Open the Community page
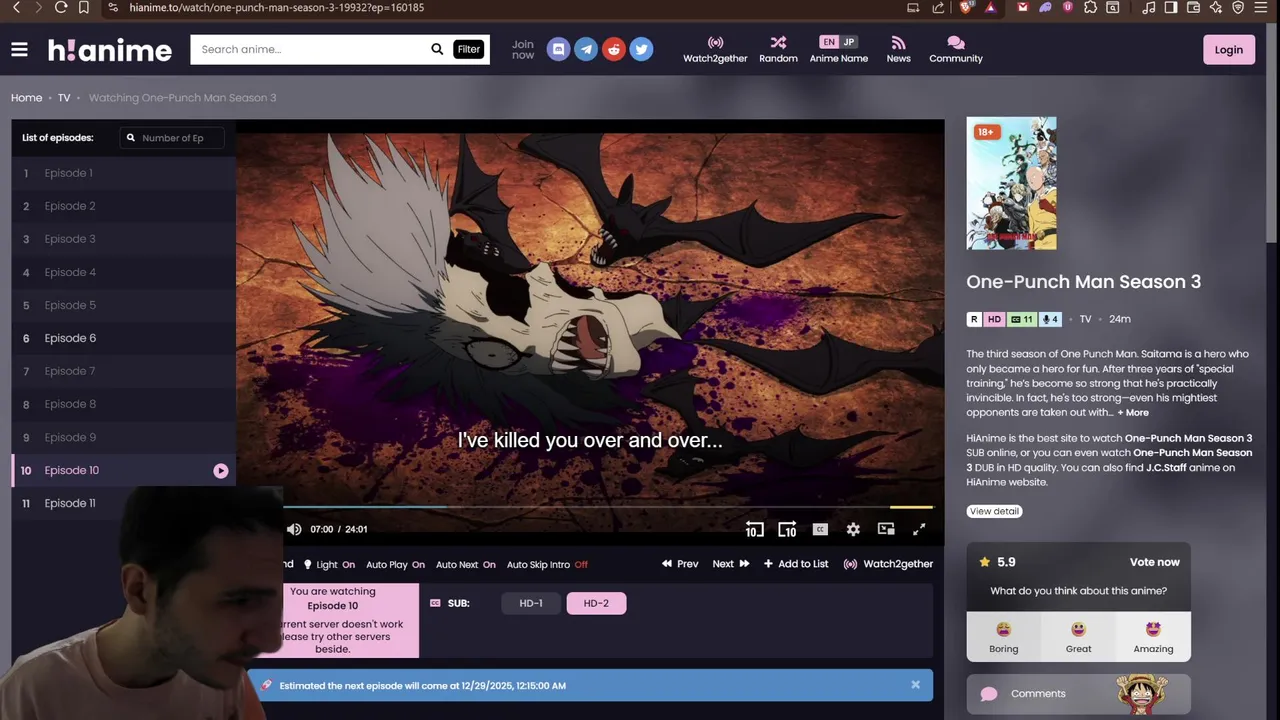 (x=956, y=50)
